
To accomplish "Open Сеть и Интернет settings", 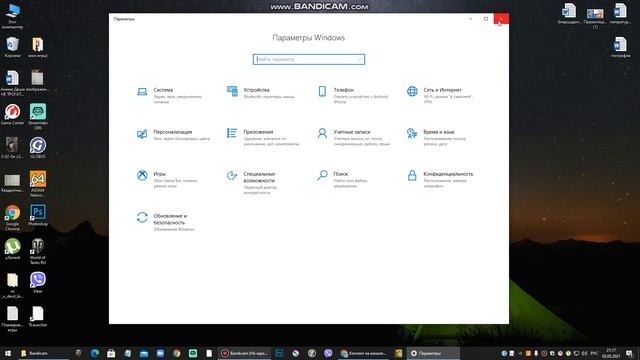I will pyautogui.click(x=440, y=95).
